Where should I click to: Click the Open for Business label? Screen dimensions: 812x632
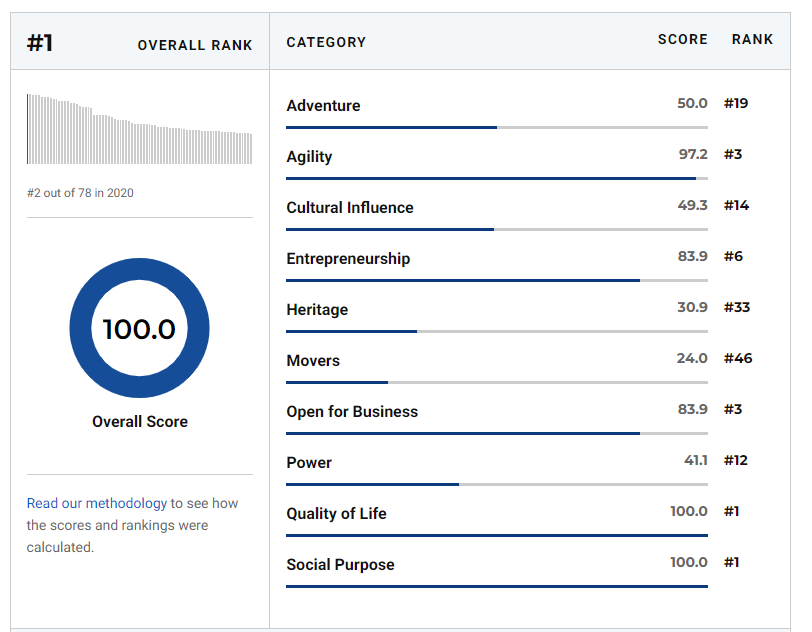pos(352,412)
